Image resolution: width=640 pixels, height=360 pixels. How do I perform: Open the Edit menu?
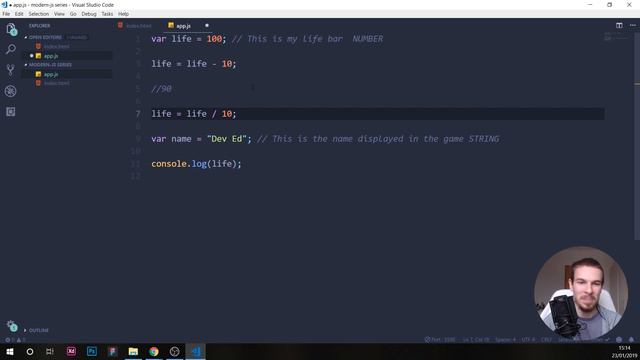click(x=19, y=14)
